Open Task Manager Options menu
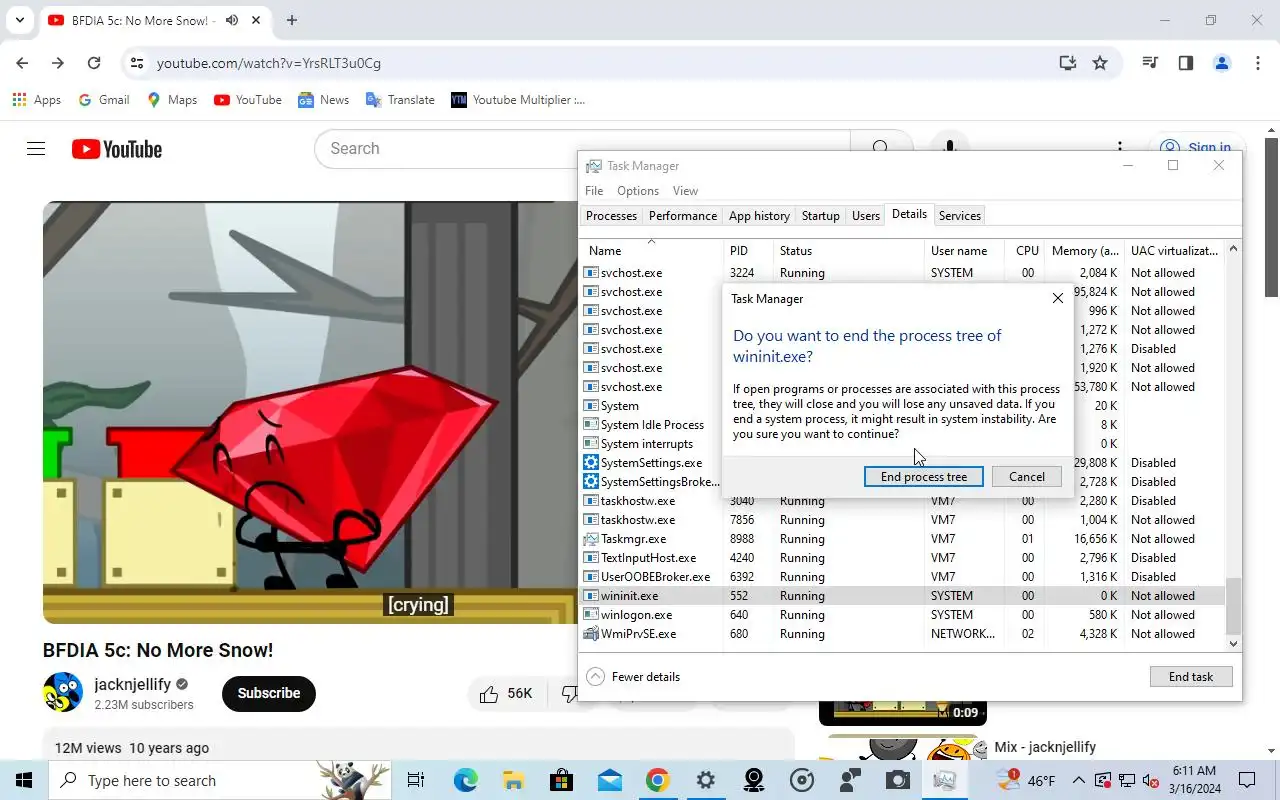The width and height of the screenshot is (1280, 800). point(637,191)
